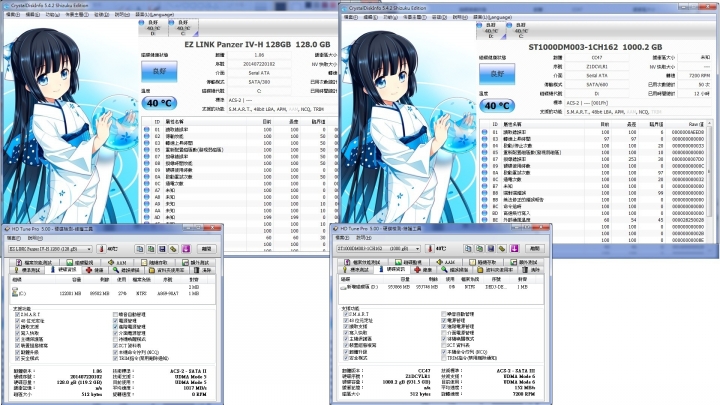The width and height of the screenshot is (720, 405).
Task: Open ST1000DM003 drive dropdown in right HD Tune
Action: 378,248
